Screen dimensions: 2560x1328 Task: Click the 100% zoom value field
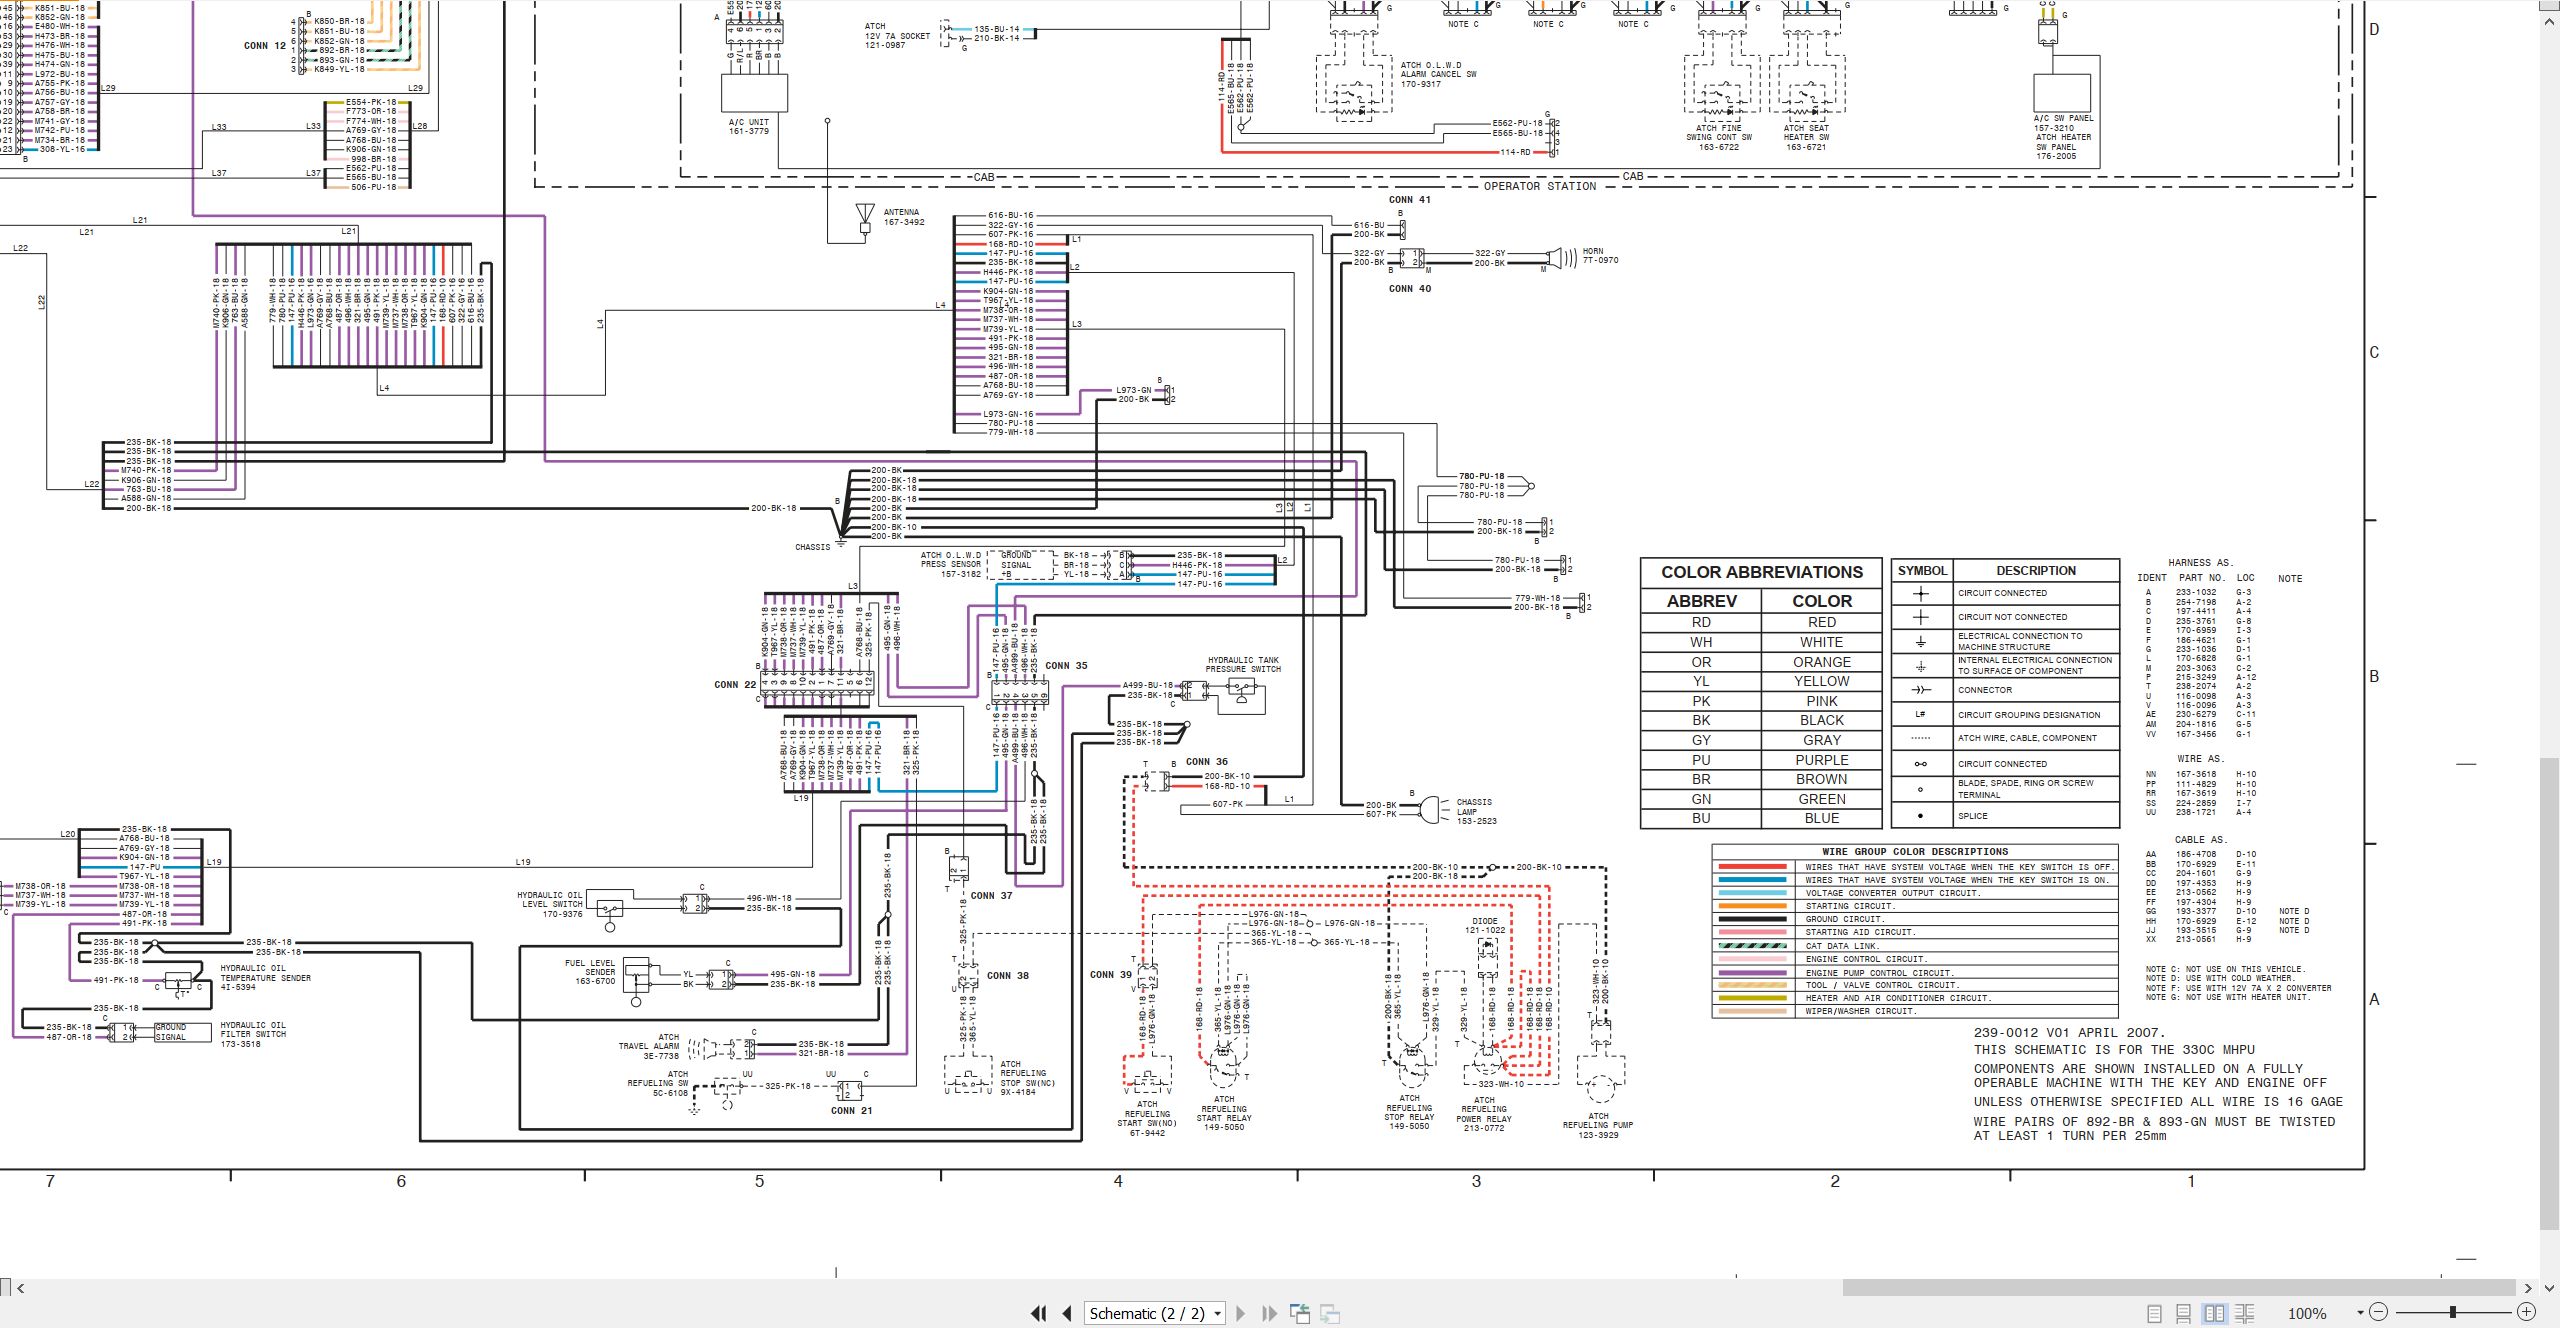coord(2307,1313)
